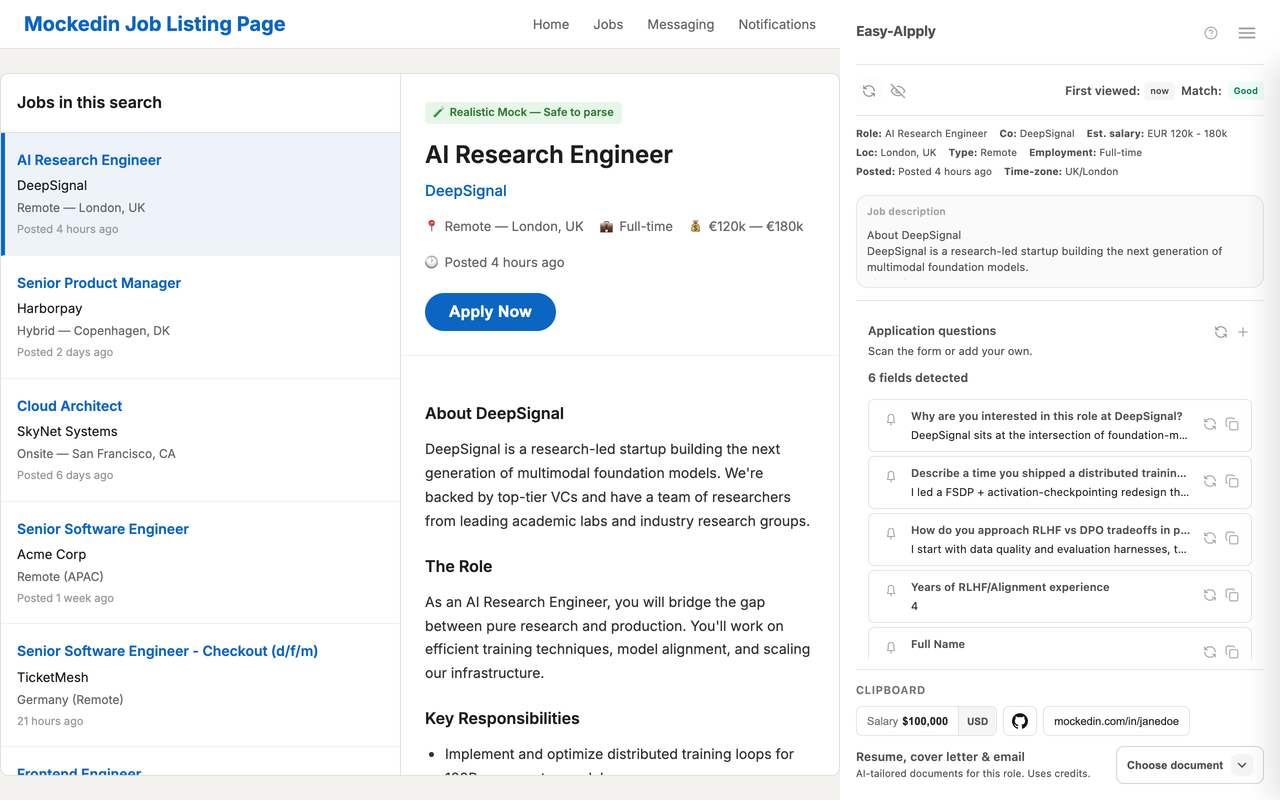Open the Easy-Alpply help icon
The height and width of the screenshot is (800, 1280).
[1211, 33]
